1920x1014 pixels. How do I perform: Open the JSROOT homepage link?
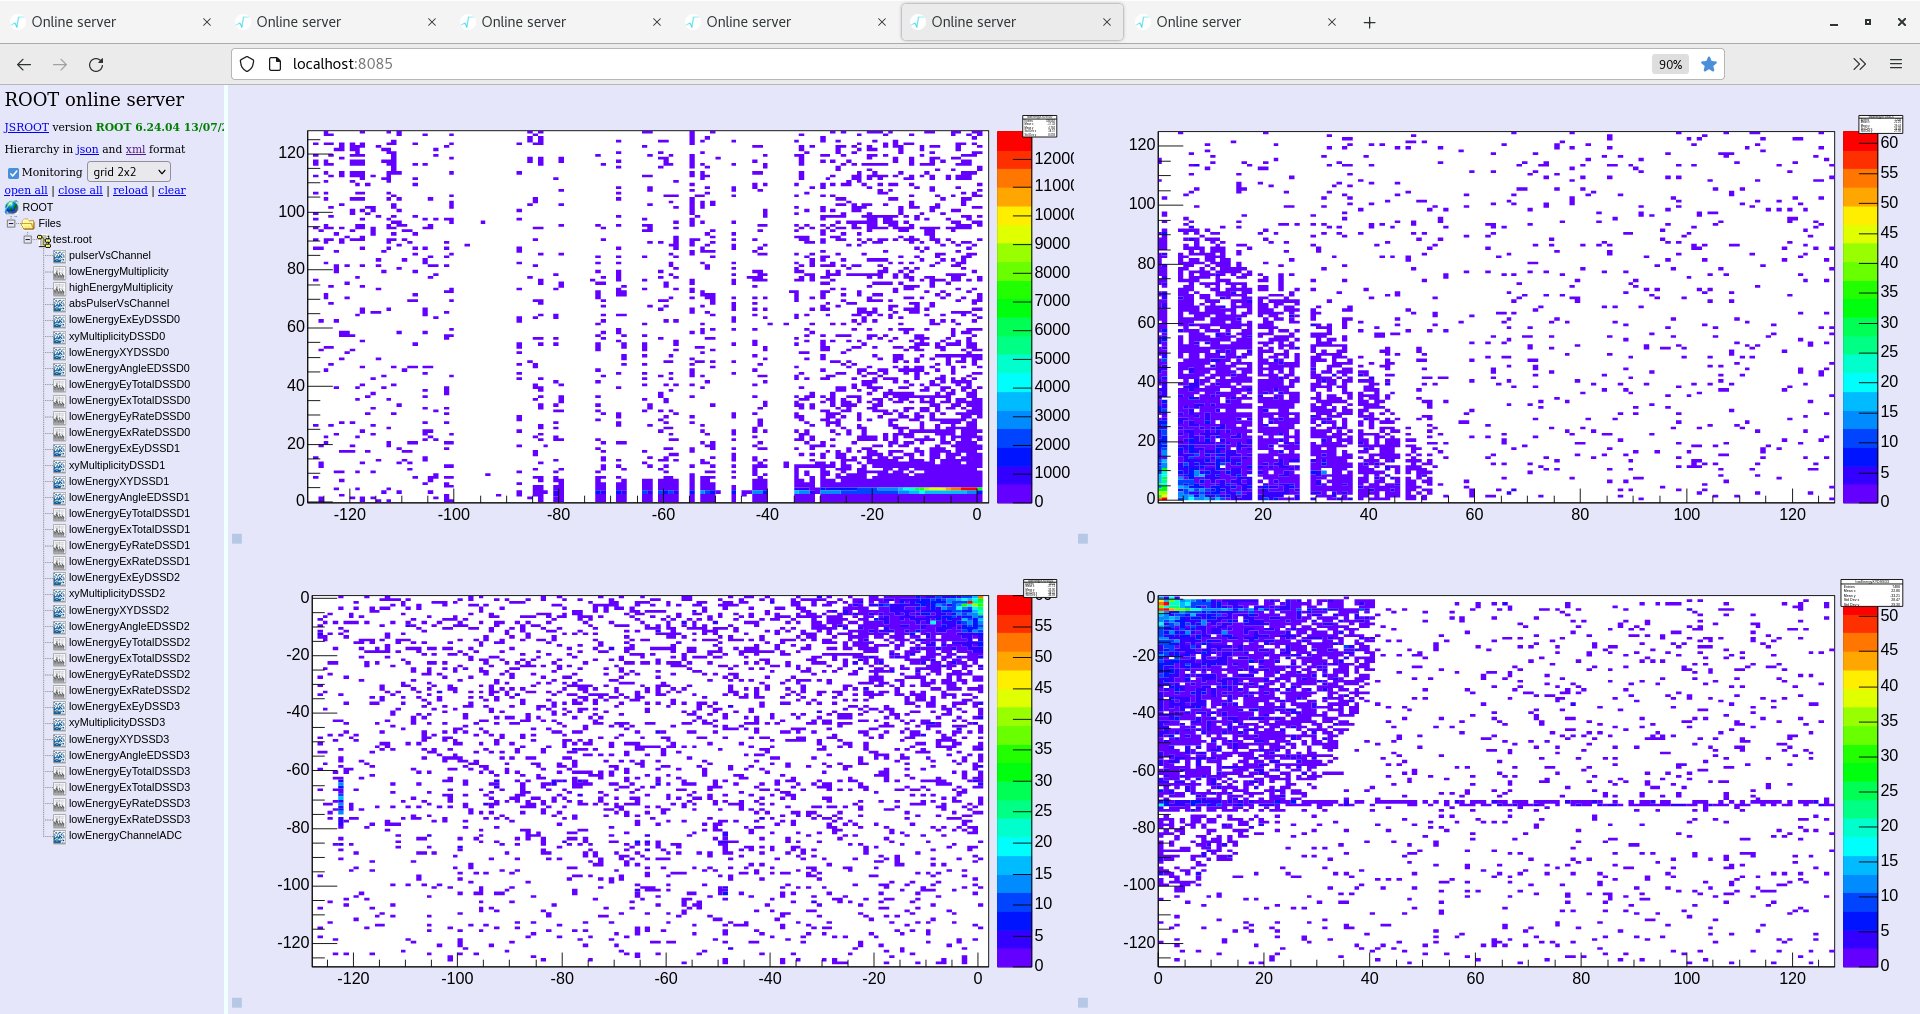tap(26, 127)
